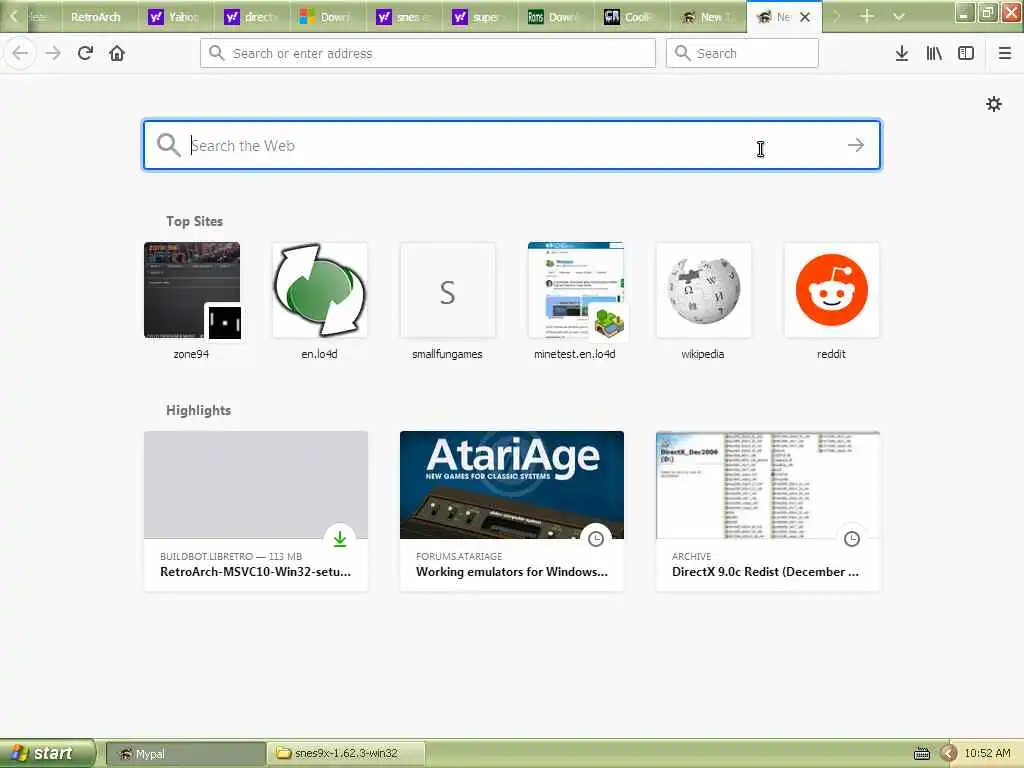Click the toolbar Search field

[x=742, y=53]
